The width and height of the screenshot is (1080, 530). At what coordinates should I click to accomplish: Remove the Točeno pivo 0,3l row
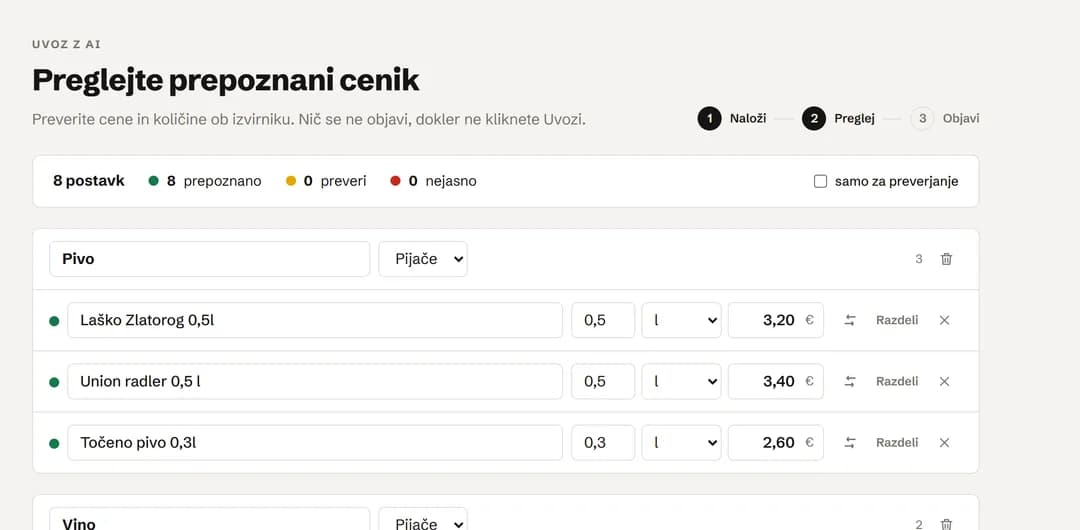pos(944,442)
